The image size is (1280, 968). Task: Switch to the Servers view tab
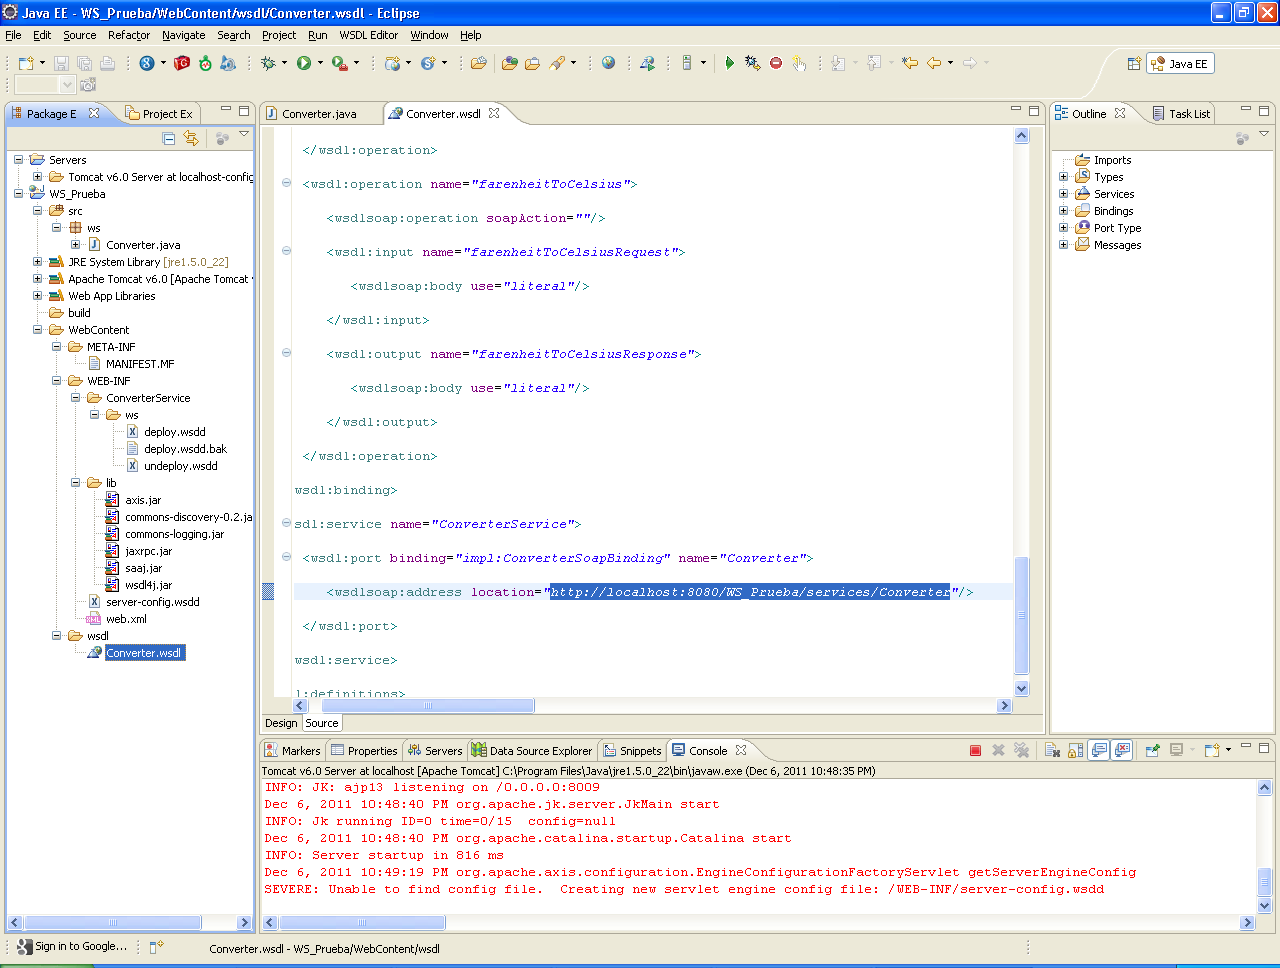(434, 751)
